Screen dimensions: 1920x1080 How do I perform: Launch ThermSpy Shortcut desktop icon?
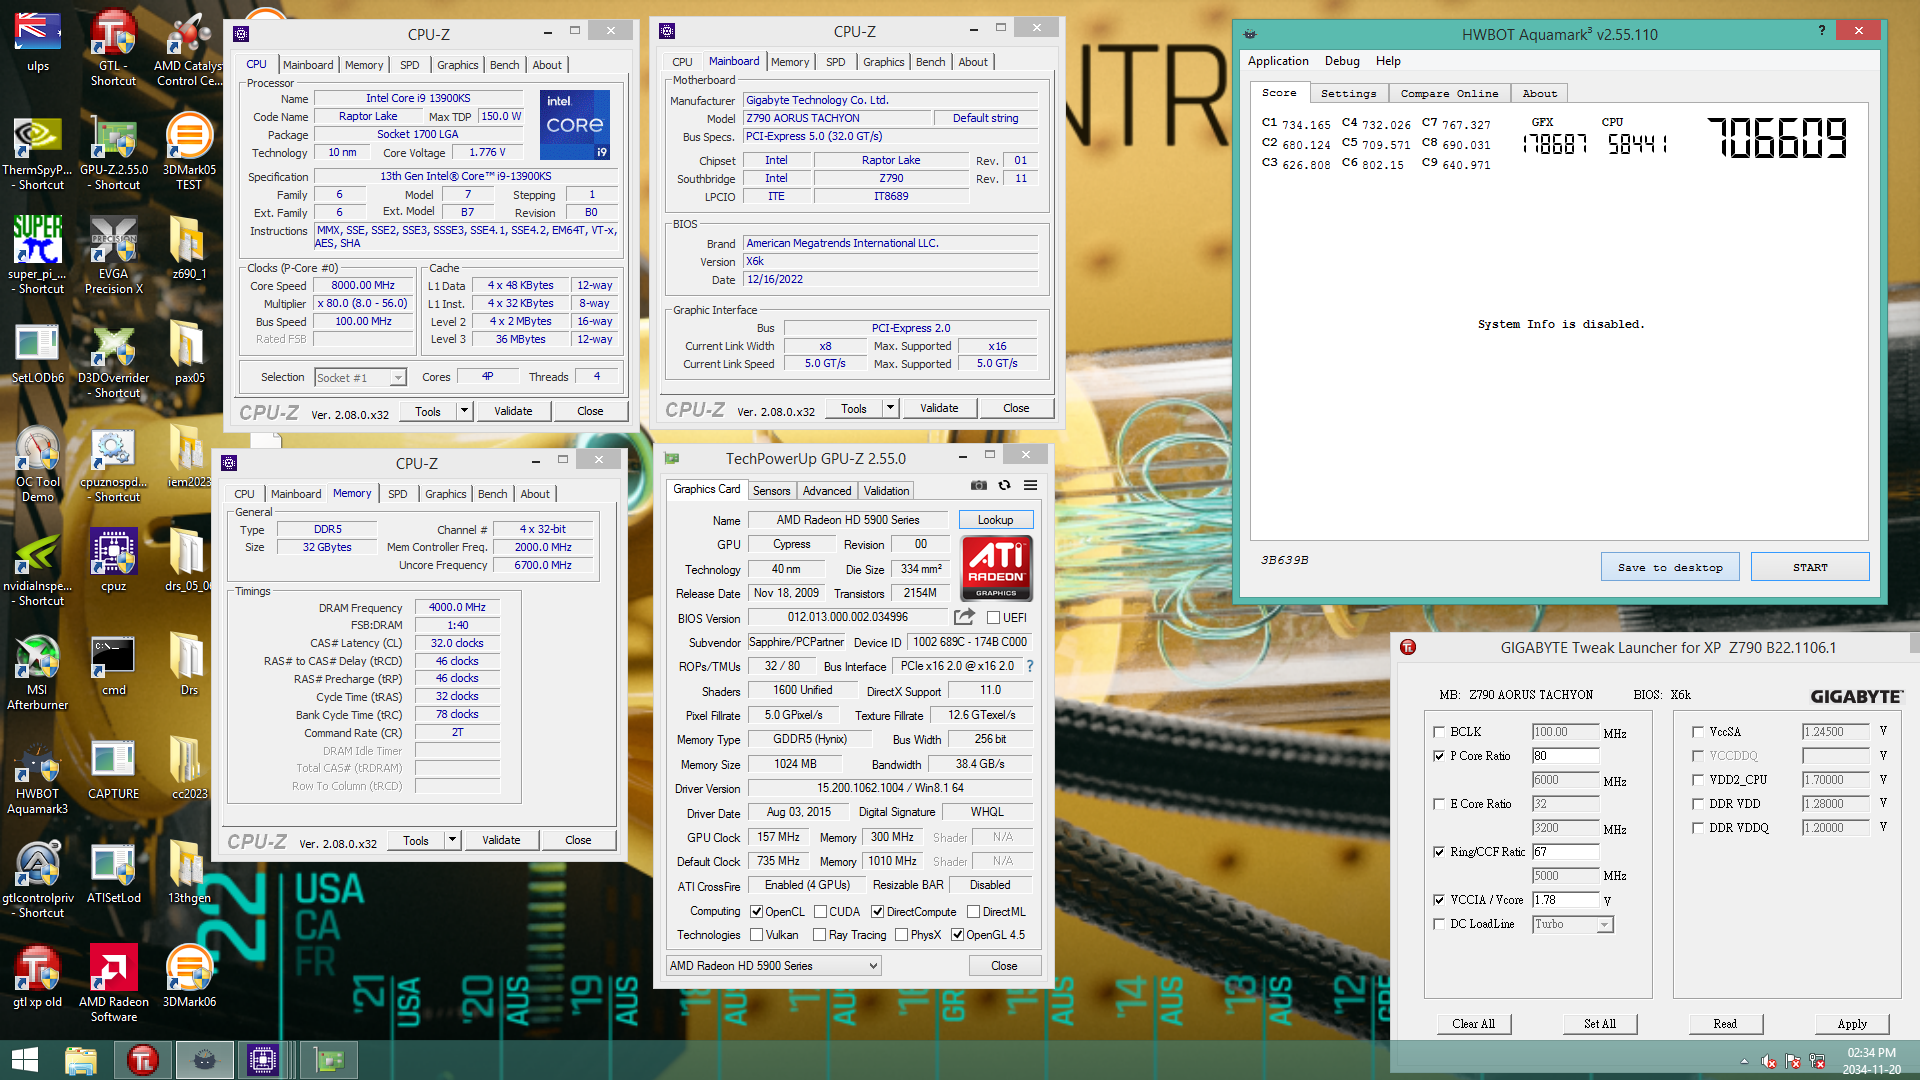pos(38,153)
